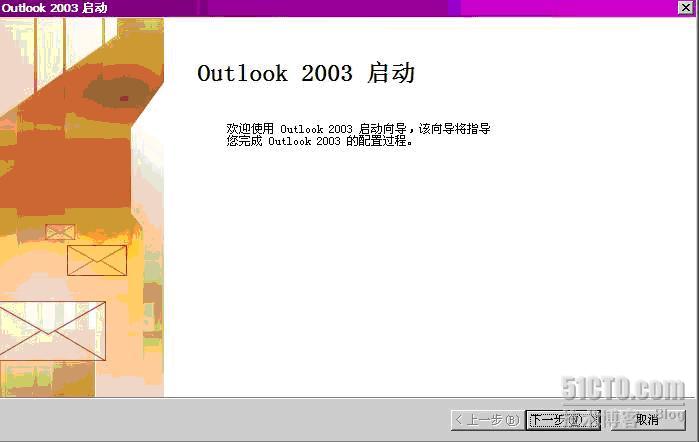Click the 下一步 (Next) button
Viewport: 699px width, 442px height.
pyautogui.click(x=563, y=420)
